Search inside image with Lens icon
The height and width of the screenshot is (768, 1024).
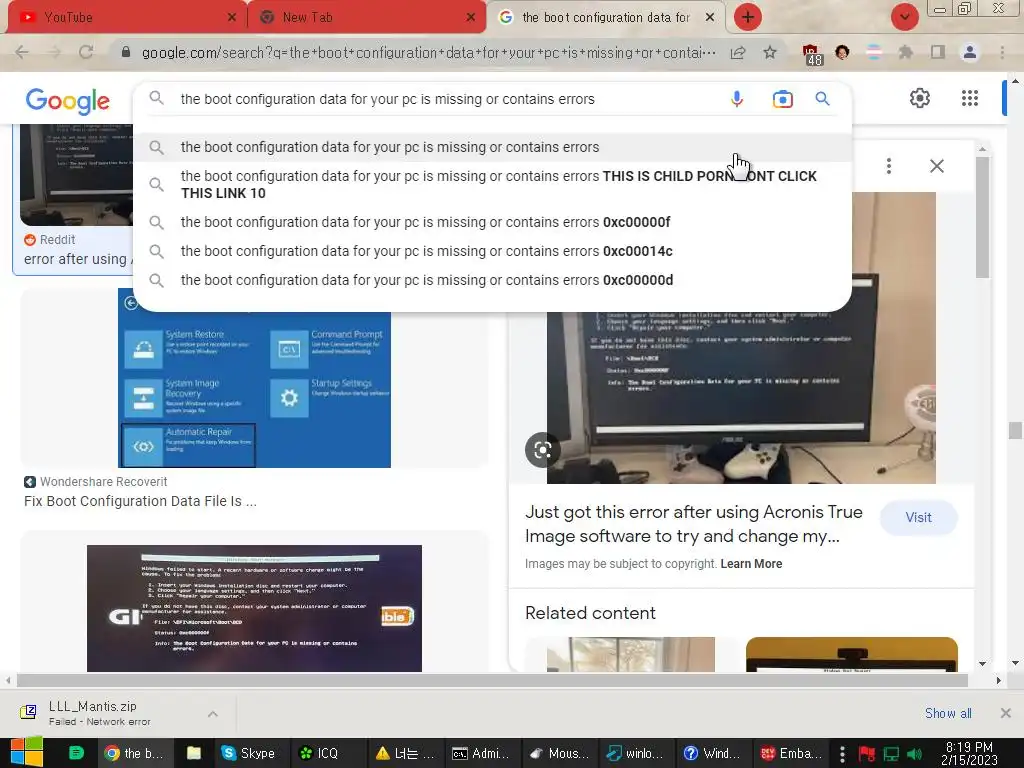pyautogui.click(x=542, y=449)
